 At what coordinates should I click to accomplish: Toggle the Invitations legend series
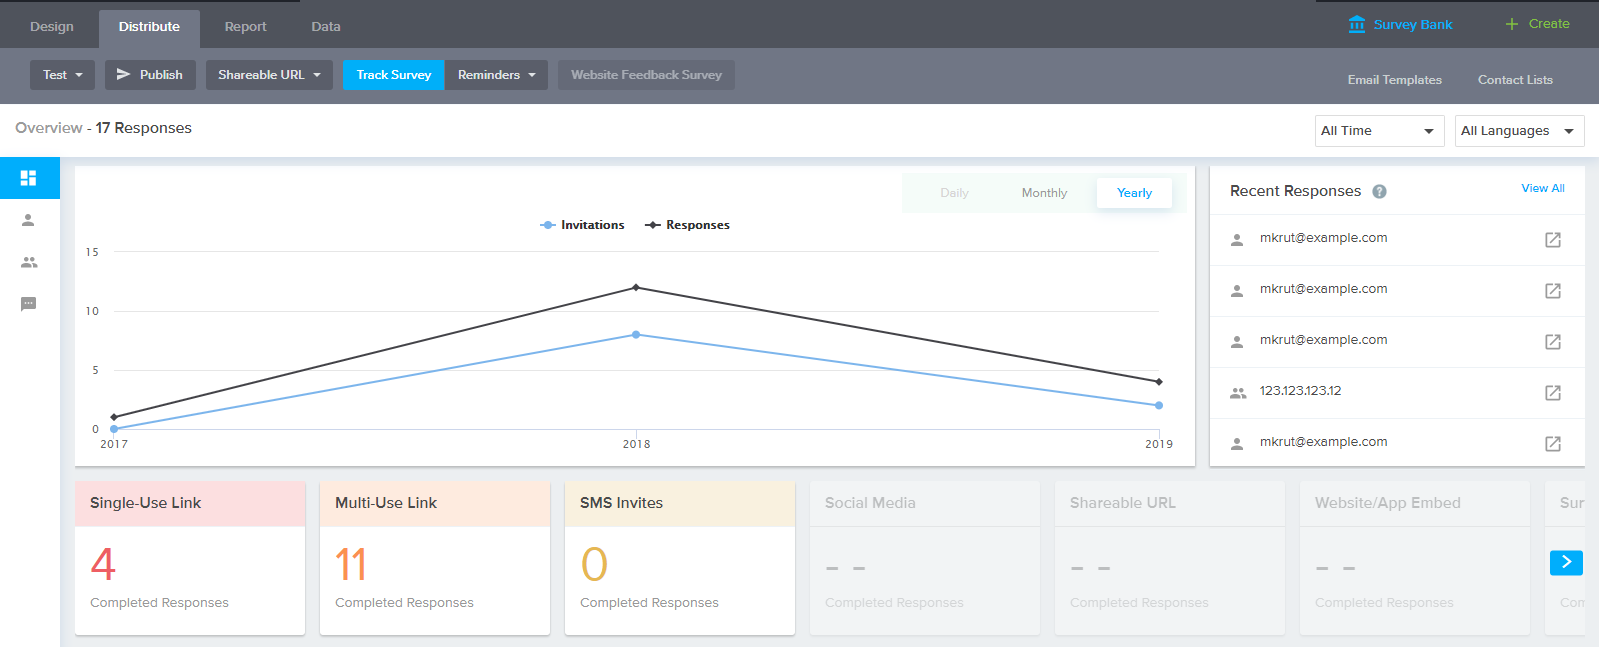point(582,225)
